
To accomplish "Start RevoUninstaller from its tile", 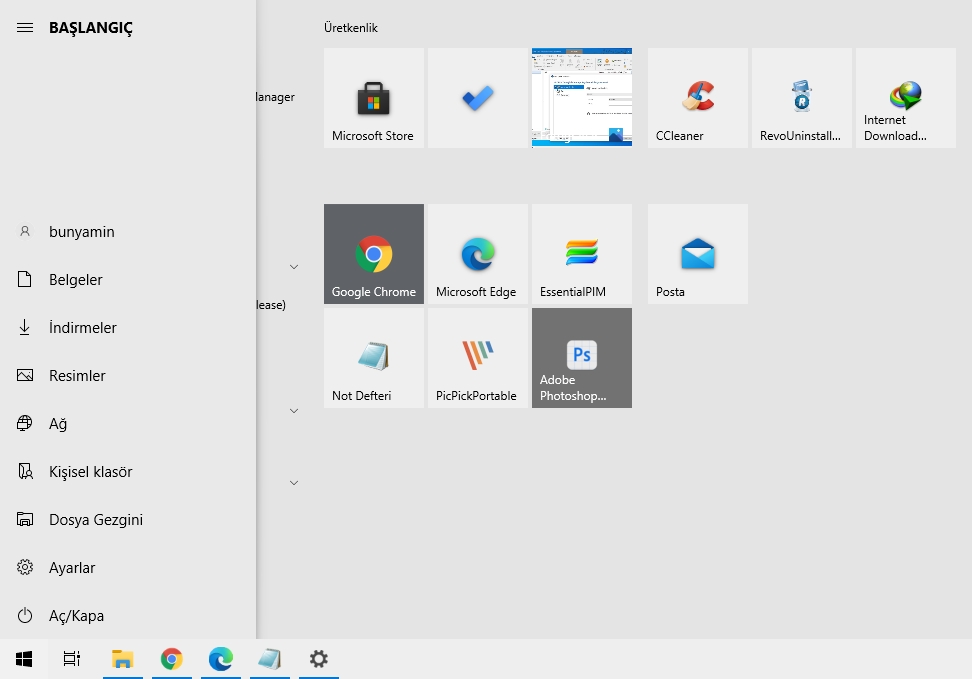I will point(801,97).
